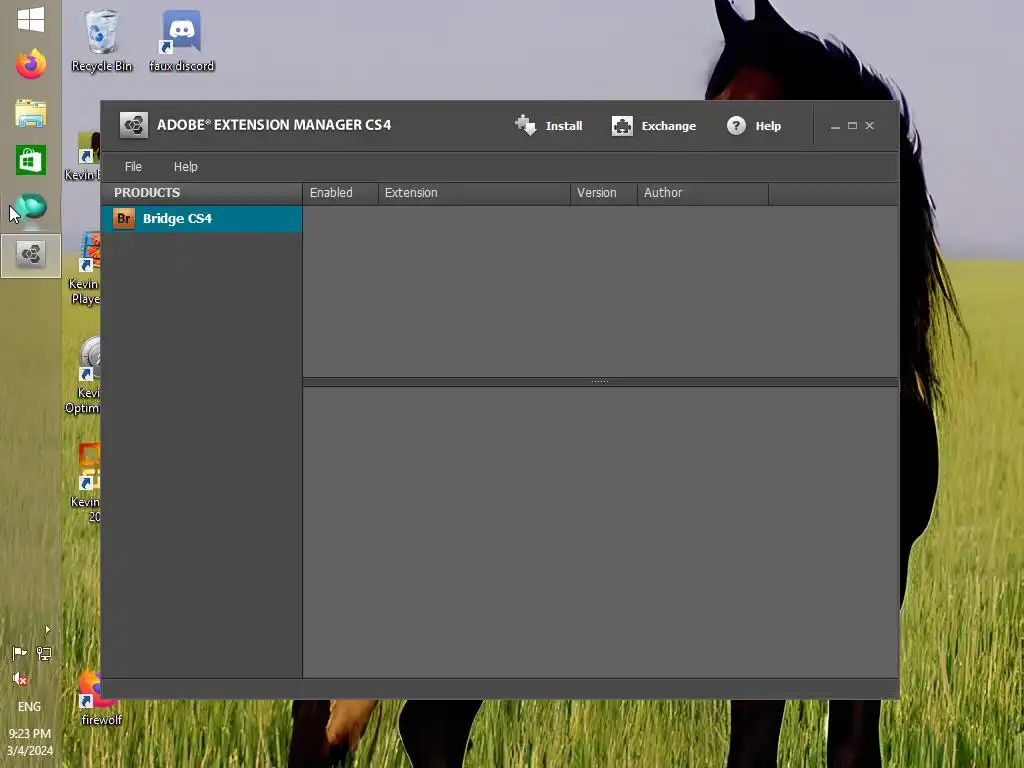Open the Exchange icon in the header
Image resolution: width=1024 pixels, height=768 pixels.
tap(622, 125)
